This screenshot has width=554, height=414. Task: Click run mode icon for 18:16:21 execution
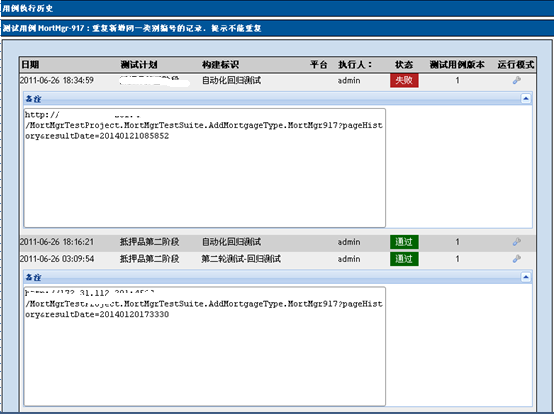pyautogui.click(x=517, y=242)
